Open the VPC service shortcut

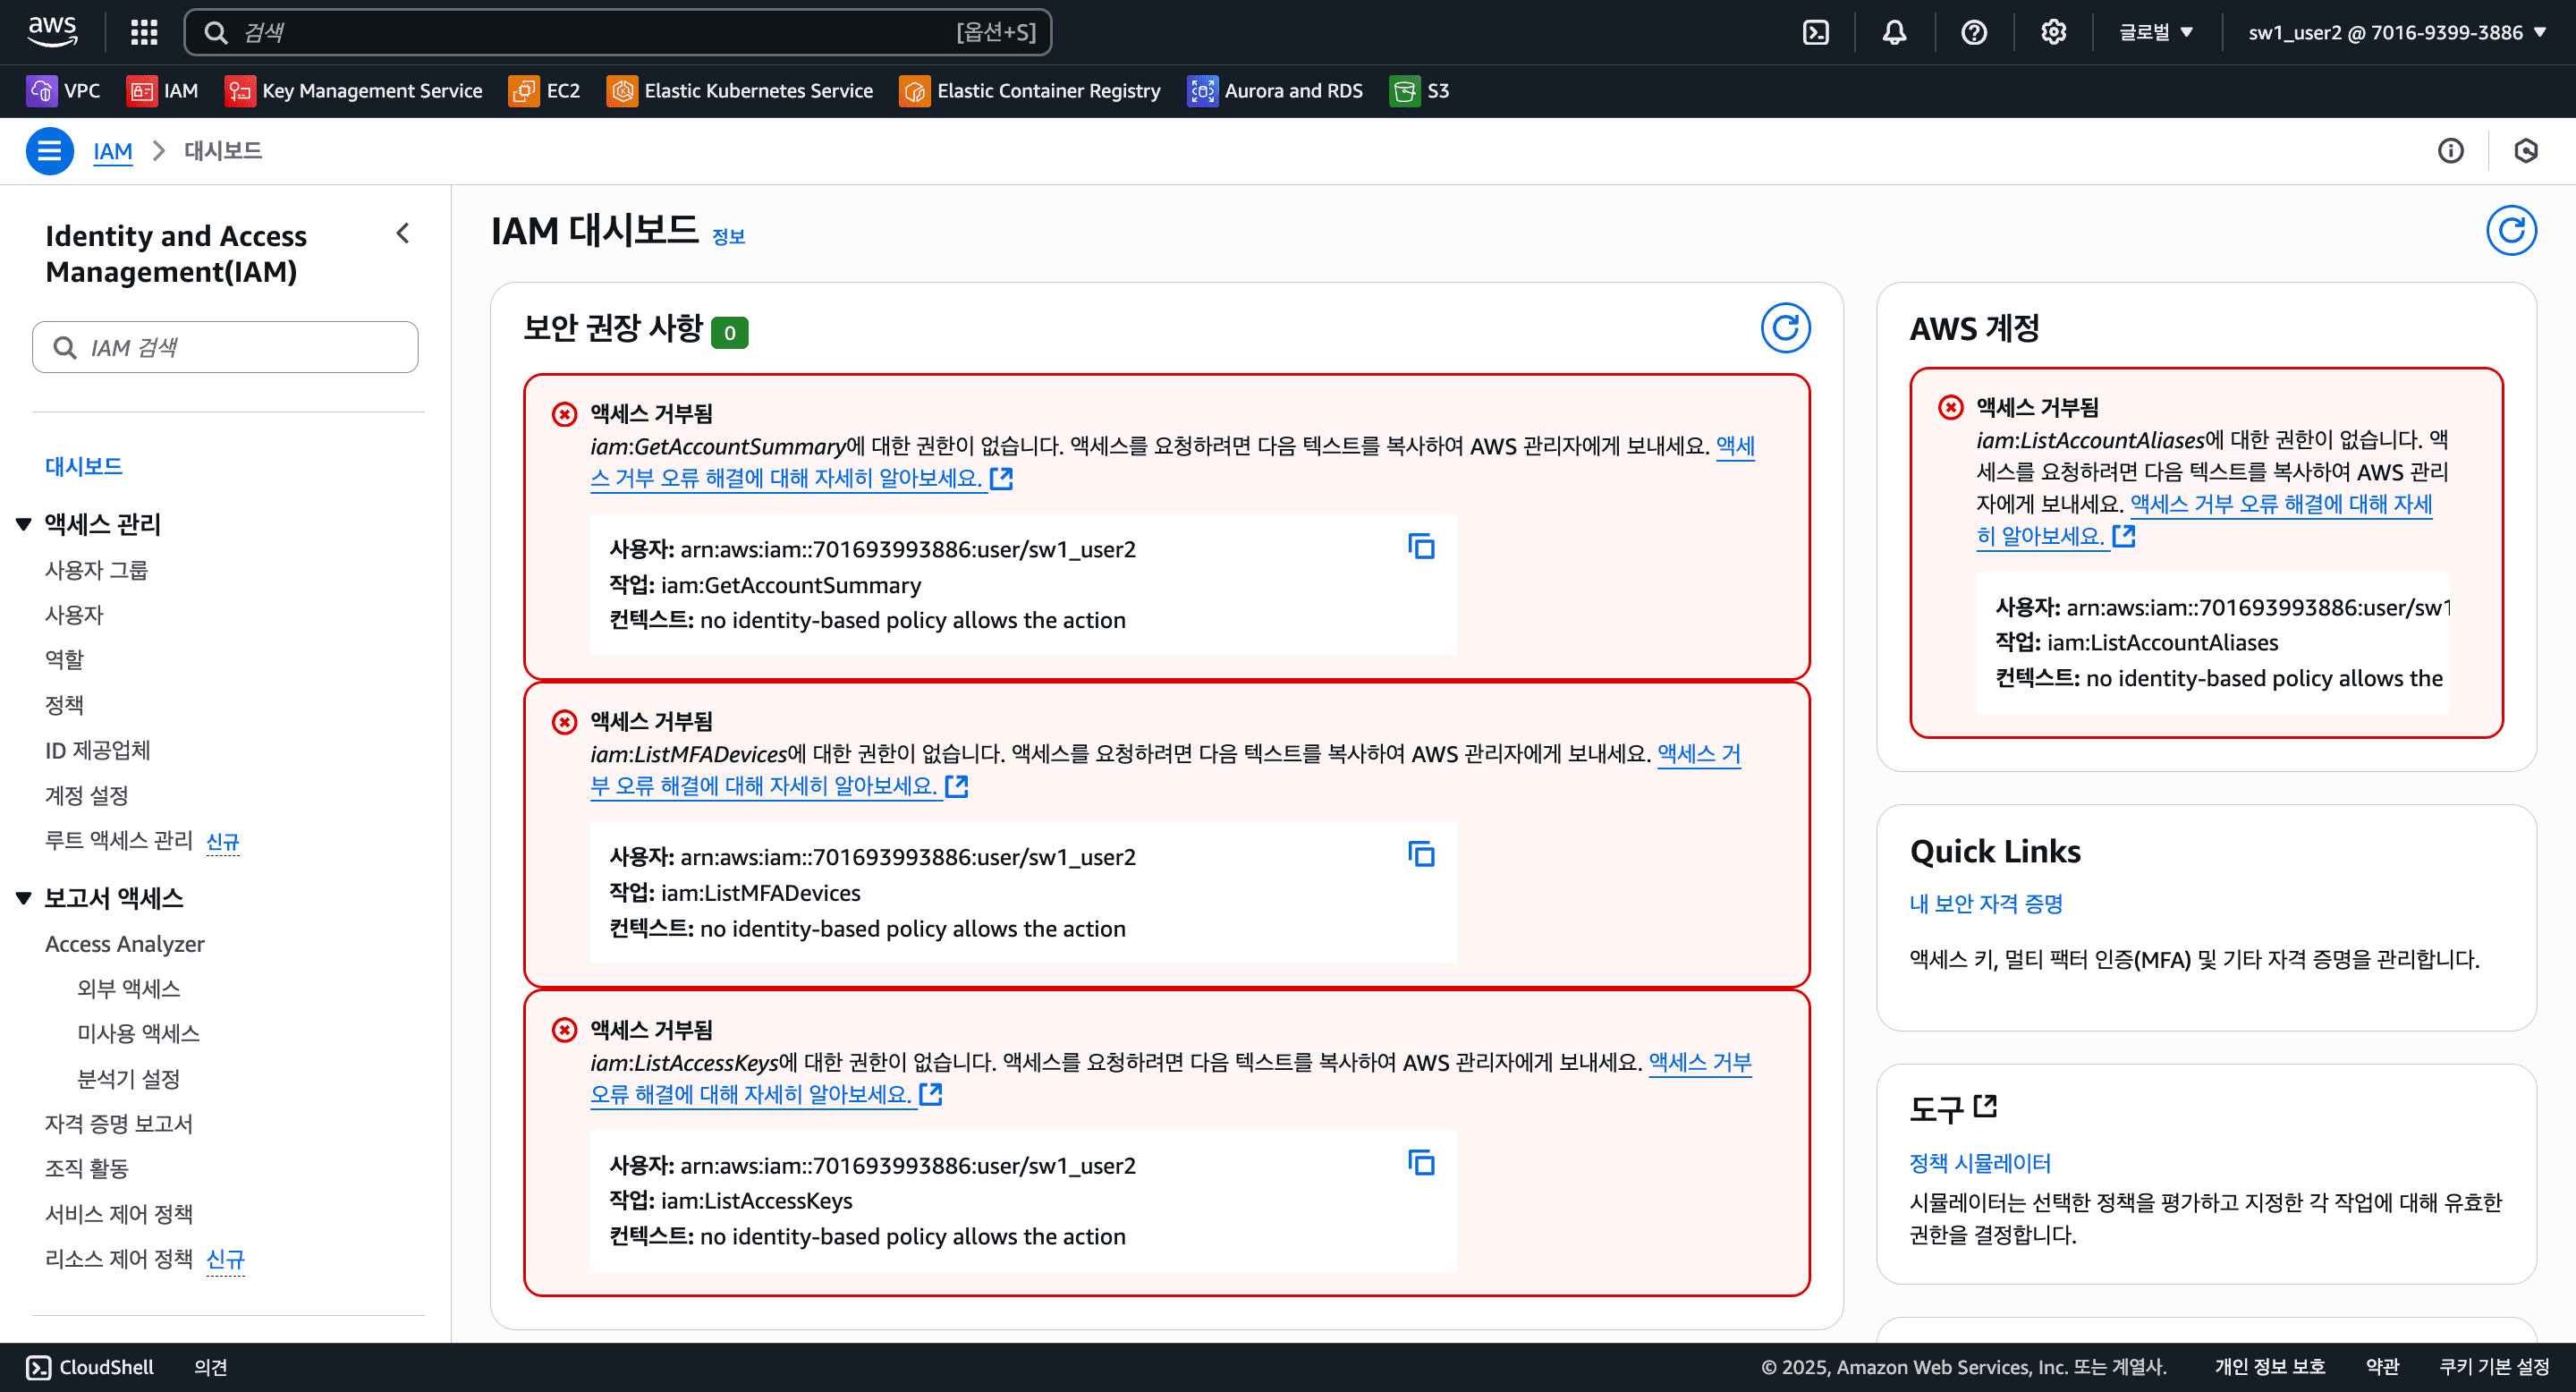pyautogui.click(x=64, y=91)
